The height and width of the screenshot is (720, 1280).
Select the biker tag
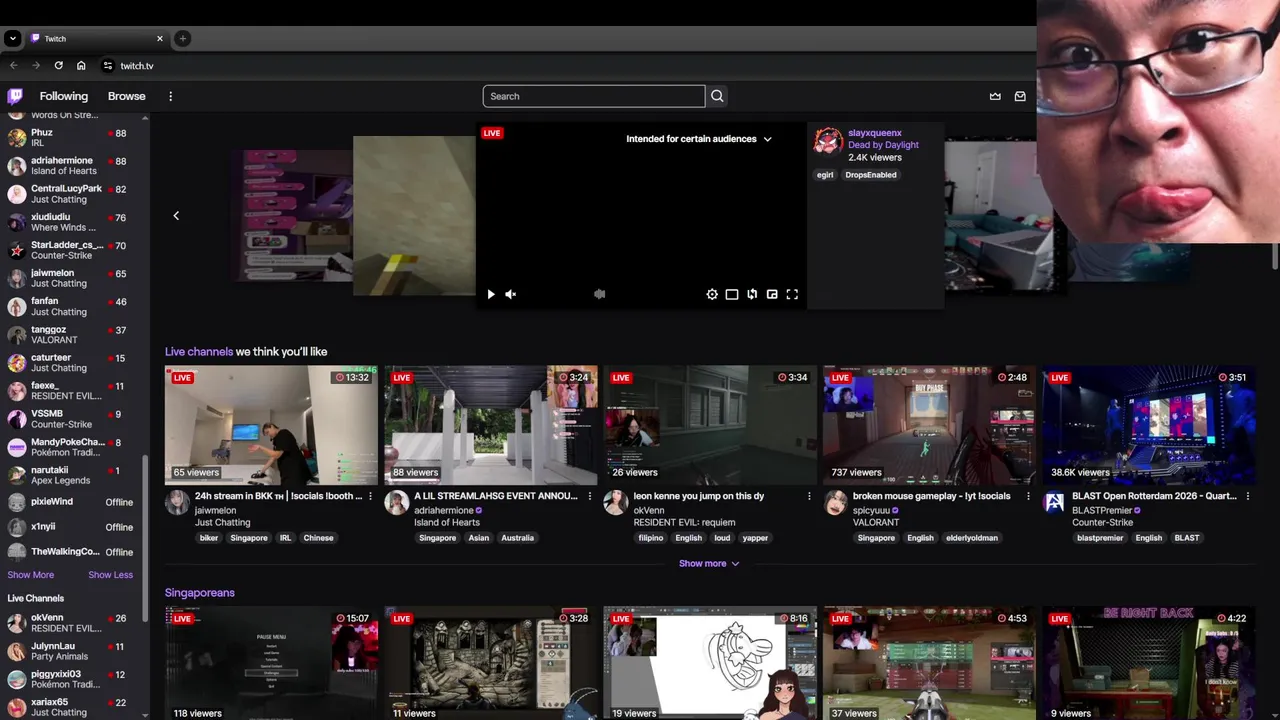point(209,538)
